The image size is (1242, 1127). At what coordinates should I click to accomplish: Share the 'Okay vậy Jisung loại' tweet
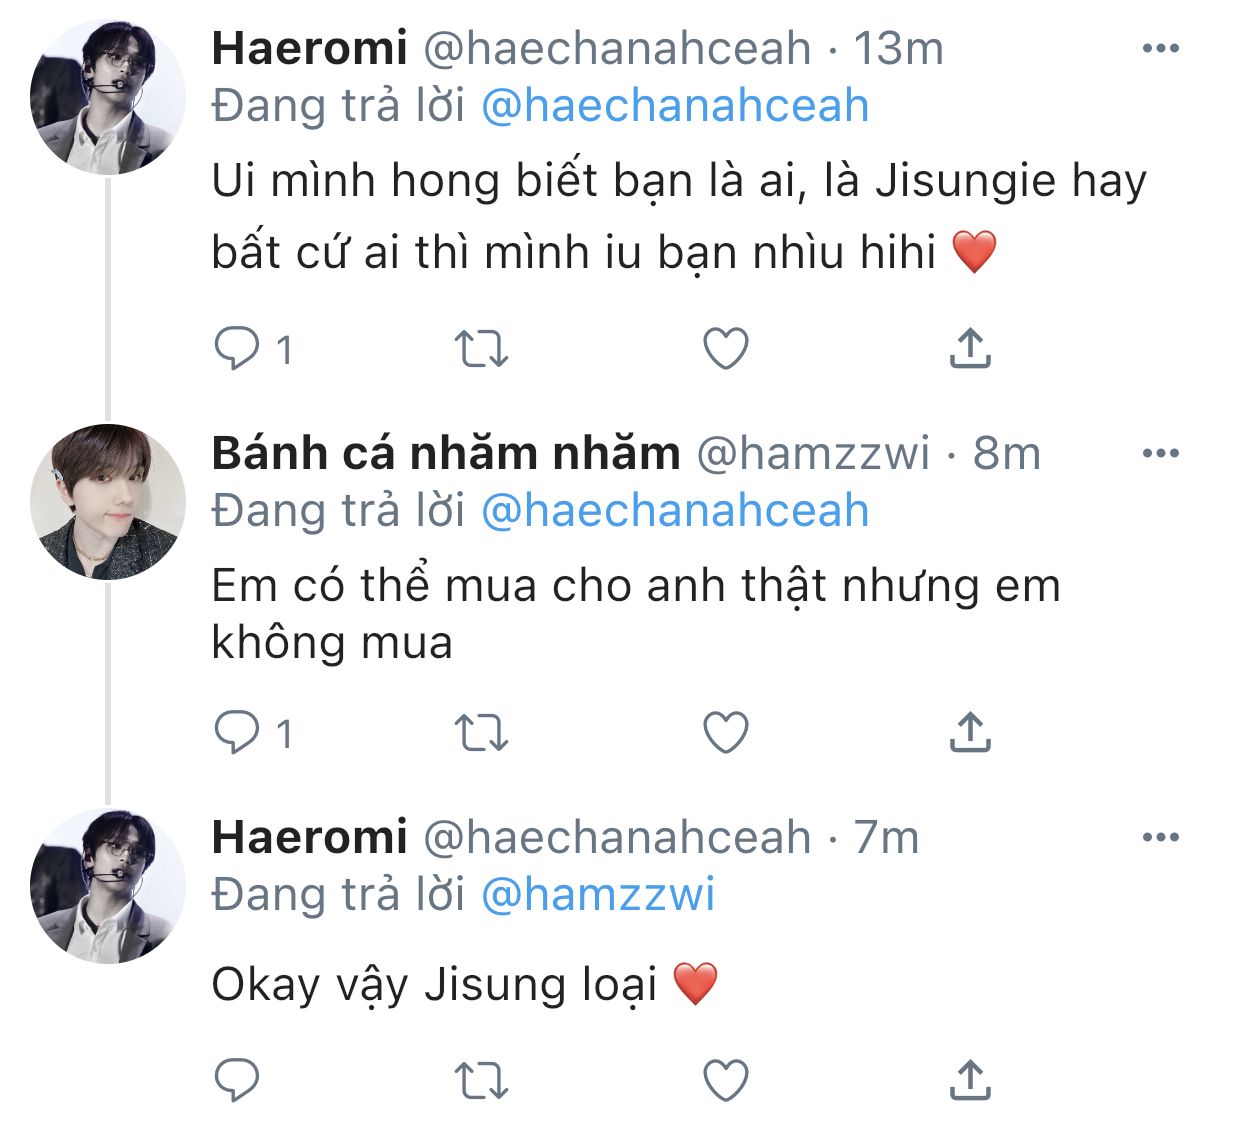[969, 1079]
